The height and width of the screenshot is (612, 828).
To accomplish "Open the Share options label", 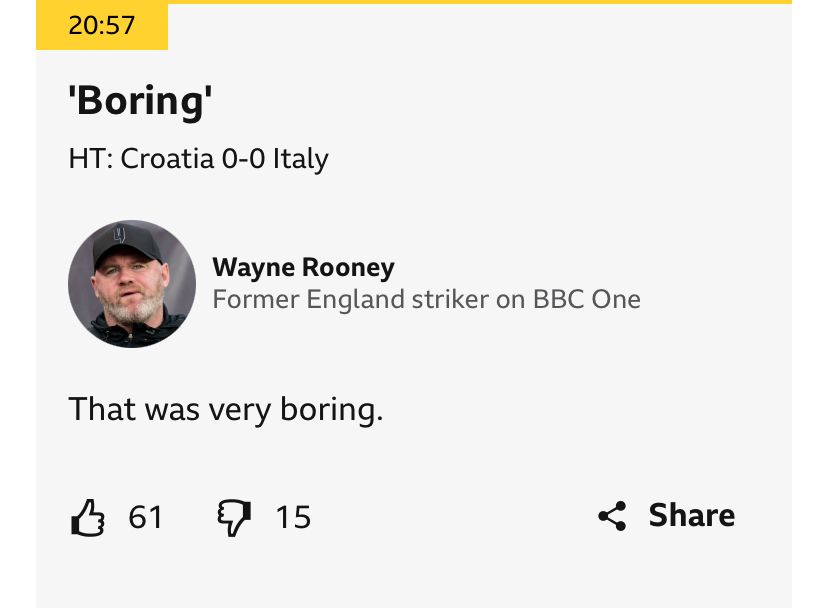I will (x=692, y=515).
